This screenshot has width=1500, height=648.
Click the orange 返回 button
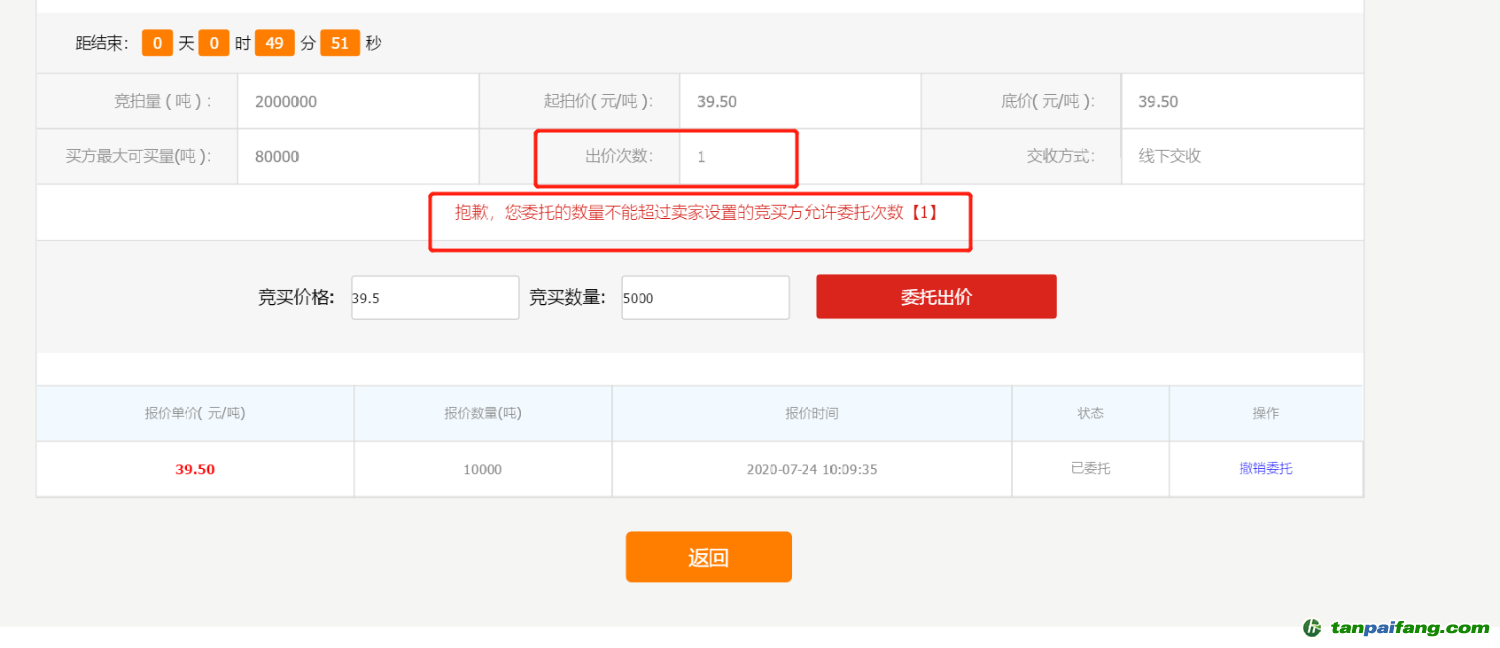pos(708,557)
